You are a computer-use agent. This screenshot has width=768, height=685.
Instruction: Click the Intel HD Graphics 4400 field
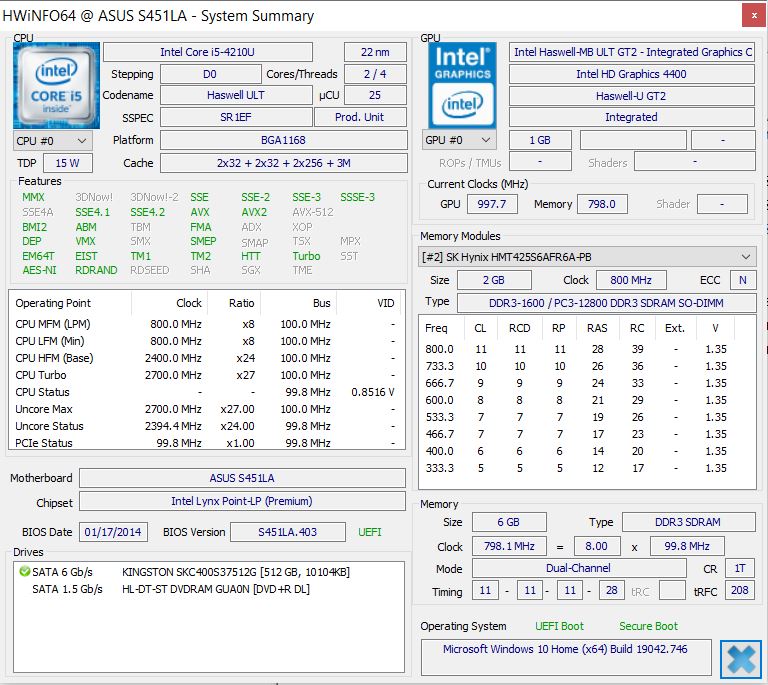click(x=630, y=74)
